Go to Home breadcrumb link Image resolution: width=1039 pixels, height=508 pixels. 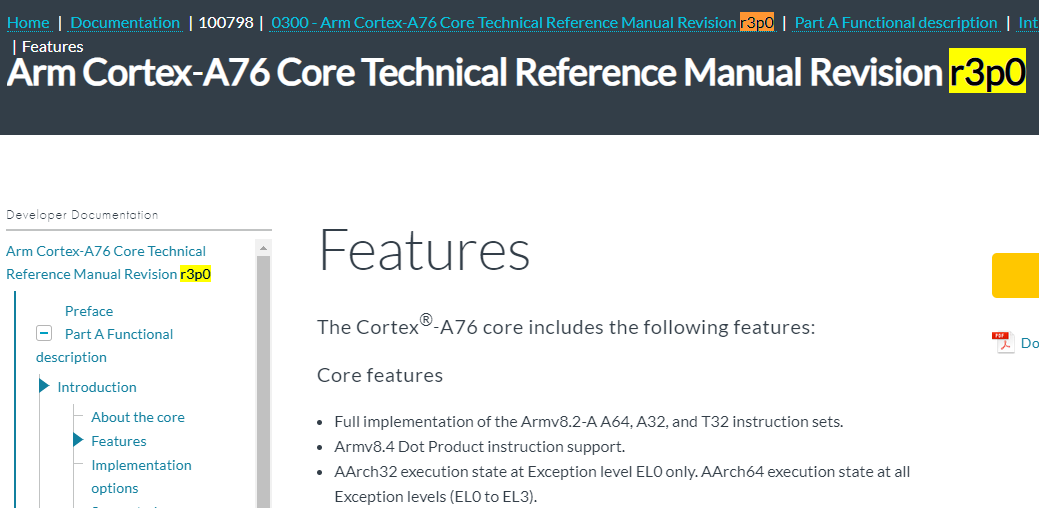point(28,23)
